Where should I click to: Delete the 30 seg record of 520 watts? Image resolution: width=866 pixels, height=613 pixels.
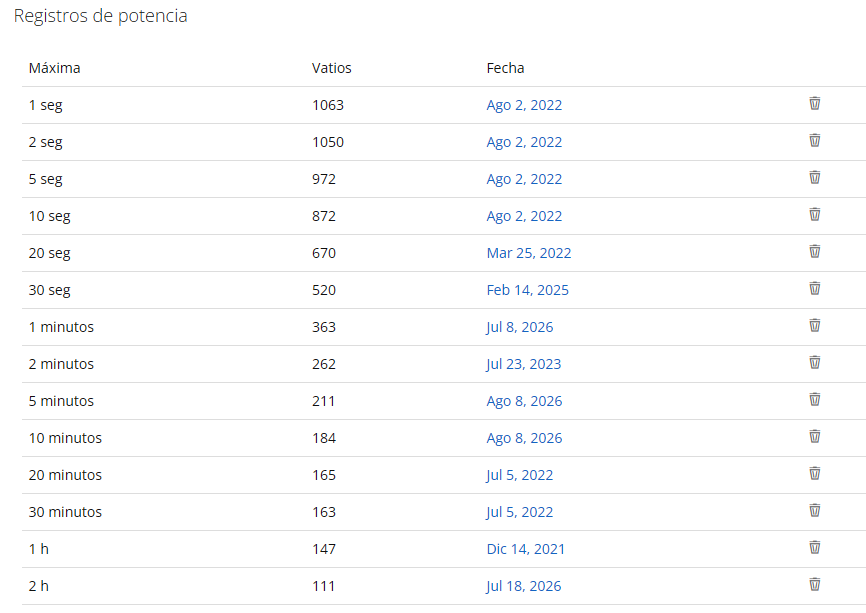(x=815, y=288)
